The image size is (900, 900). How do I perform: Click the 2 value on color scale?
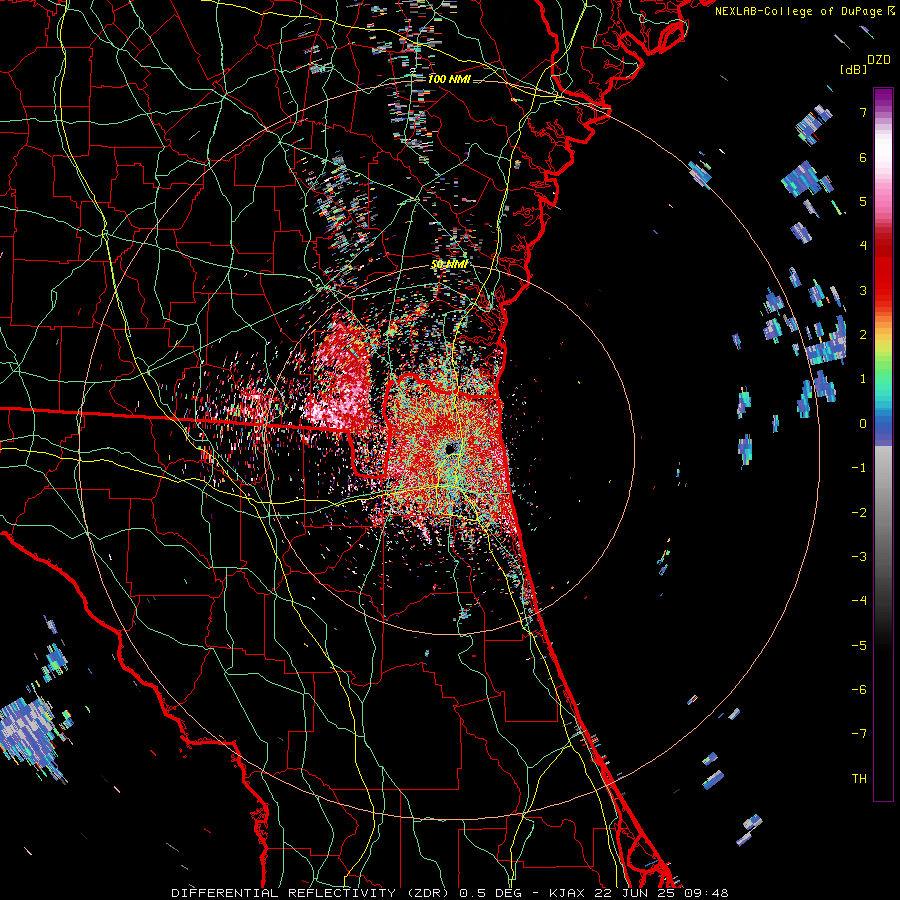click(863, 335)
